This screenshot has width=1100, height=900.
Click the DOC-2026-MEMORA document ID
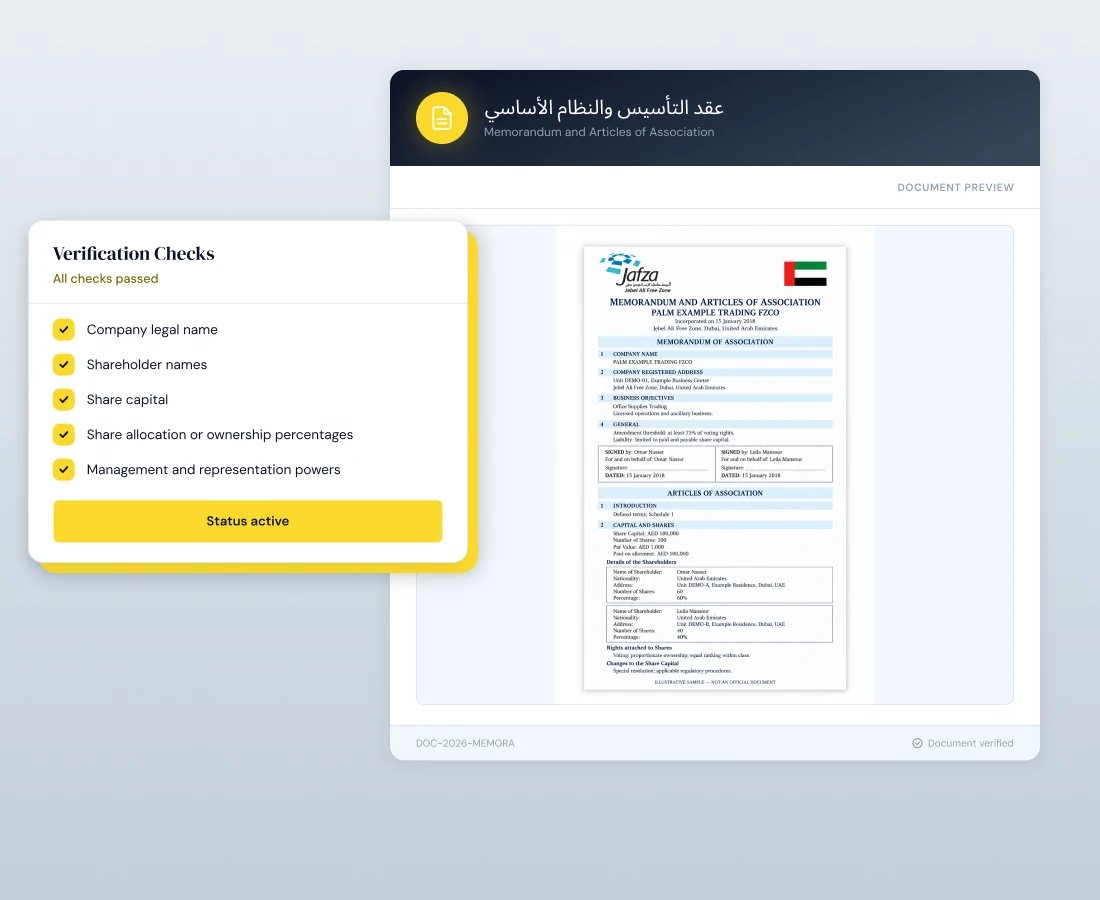coord(465,743)
